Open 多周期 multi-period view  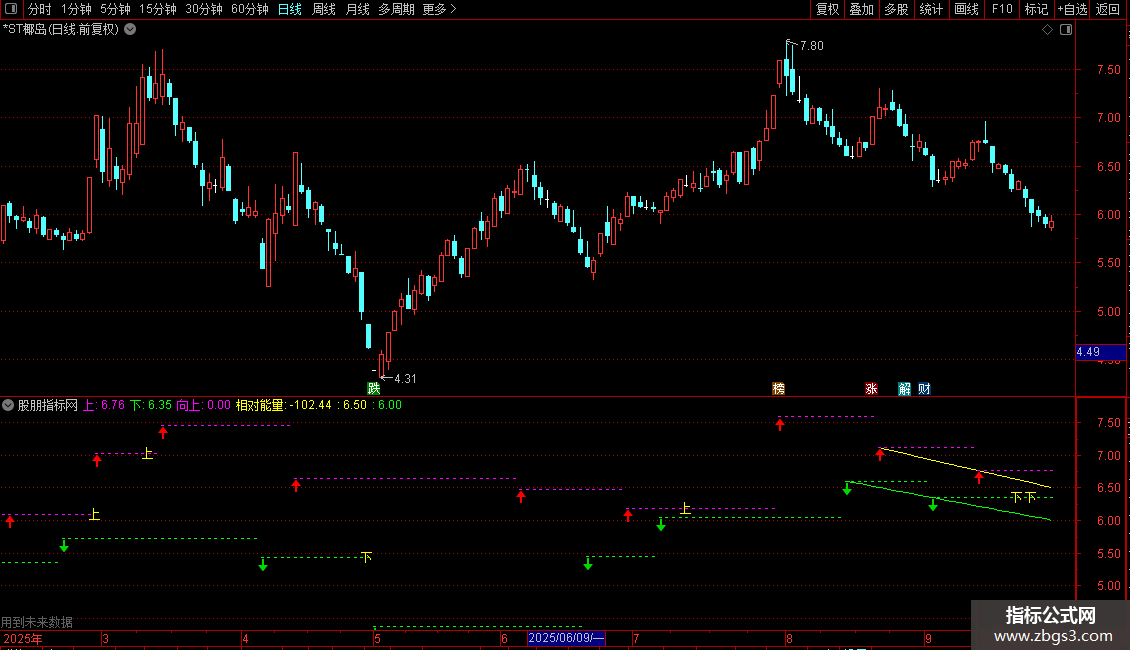pyautogui.click(x=396, y=9)
